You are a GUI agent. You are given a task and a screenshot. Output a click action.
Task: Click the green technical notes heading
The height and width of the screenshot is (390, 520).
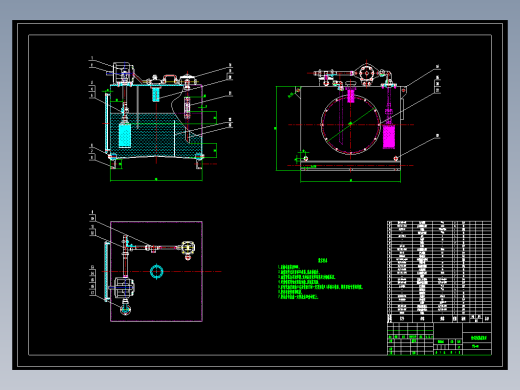(x=322, y=261)
